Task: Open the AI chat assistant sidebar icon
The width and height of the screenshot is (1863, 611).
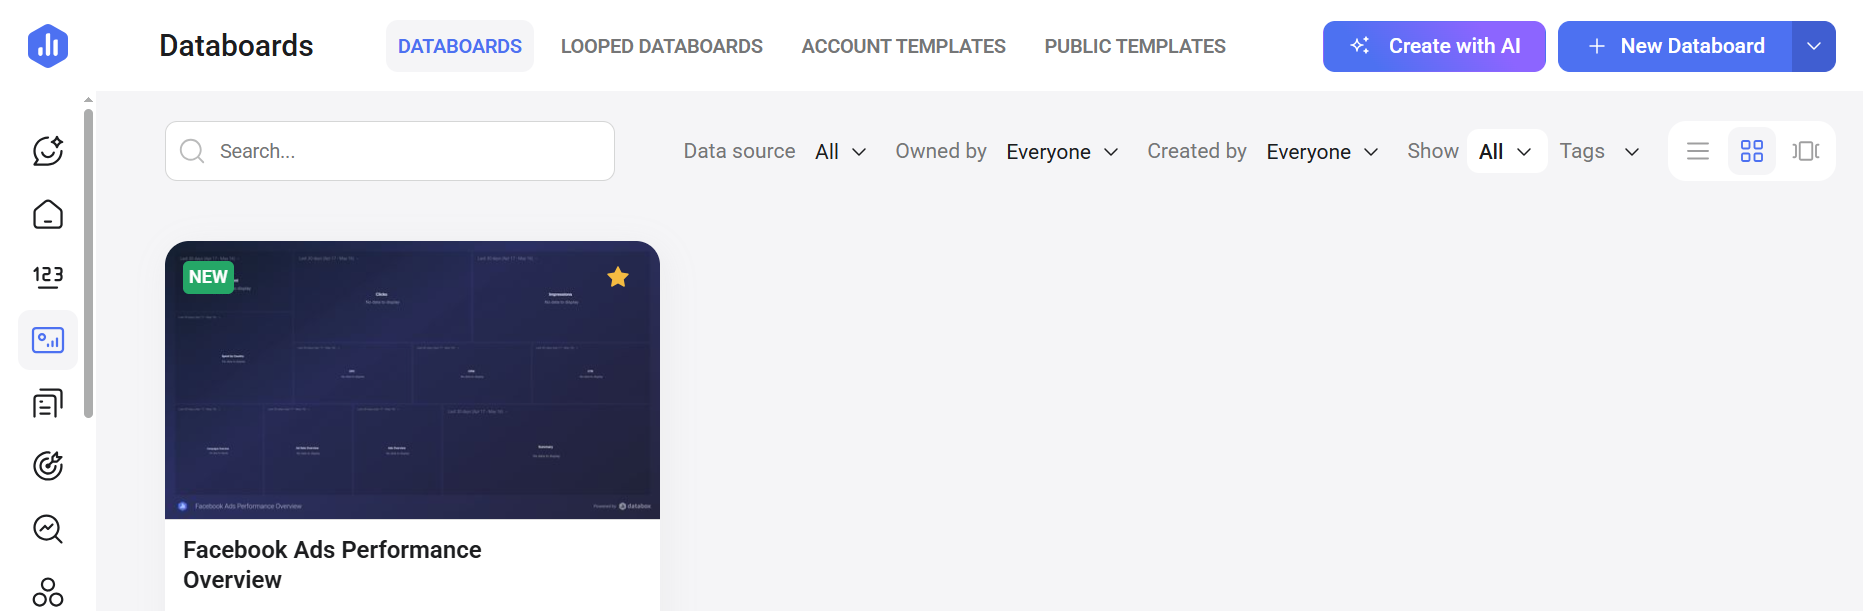Action: (x=48, y=151)
